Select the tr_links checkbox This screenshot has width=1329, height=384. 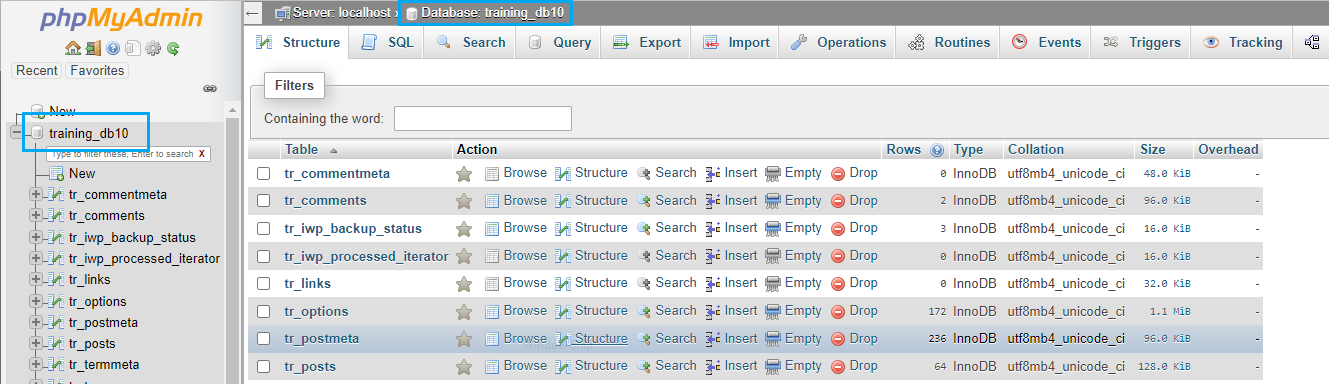264,283
